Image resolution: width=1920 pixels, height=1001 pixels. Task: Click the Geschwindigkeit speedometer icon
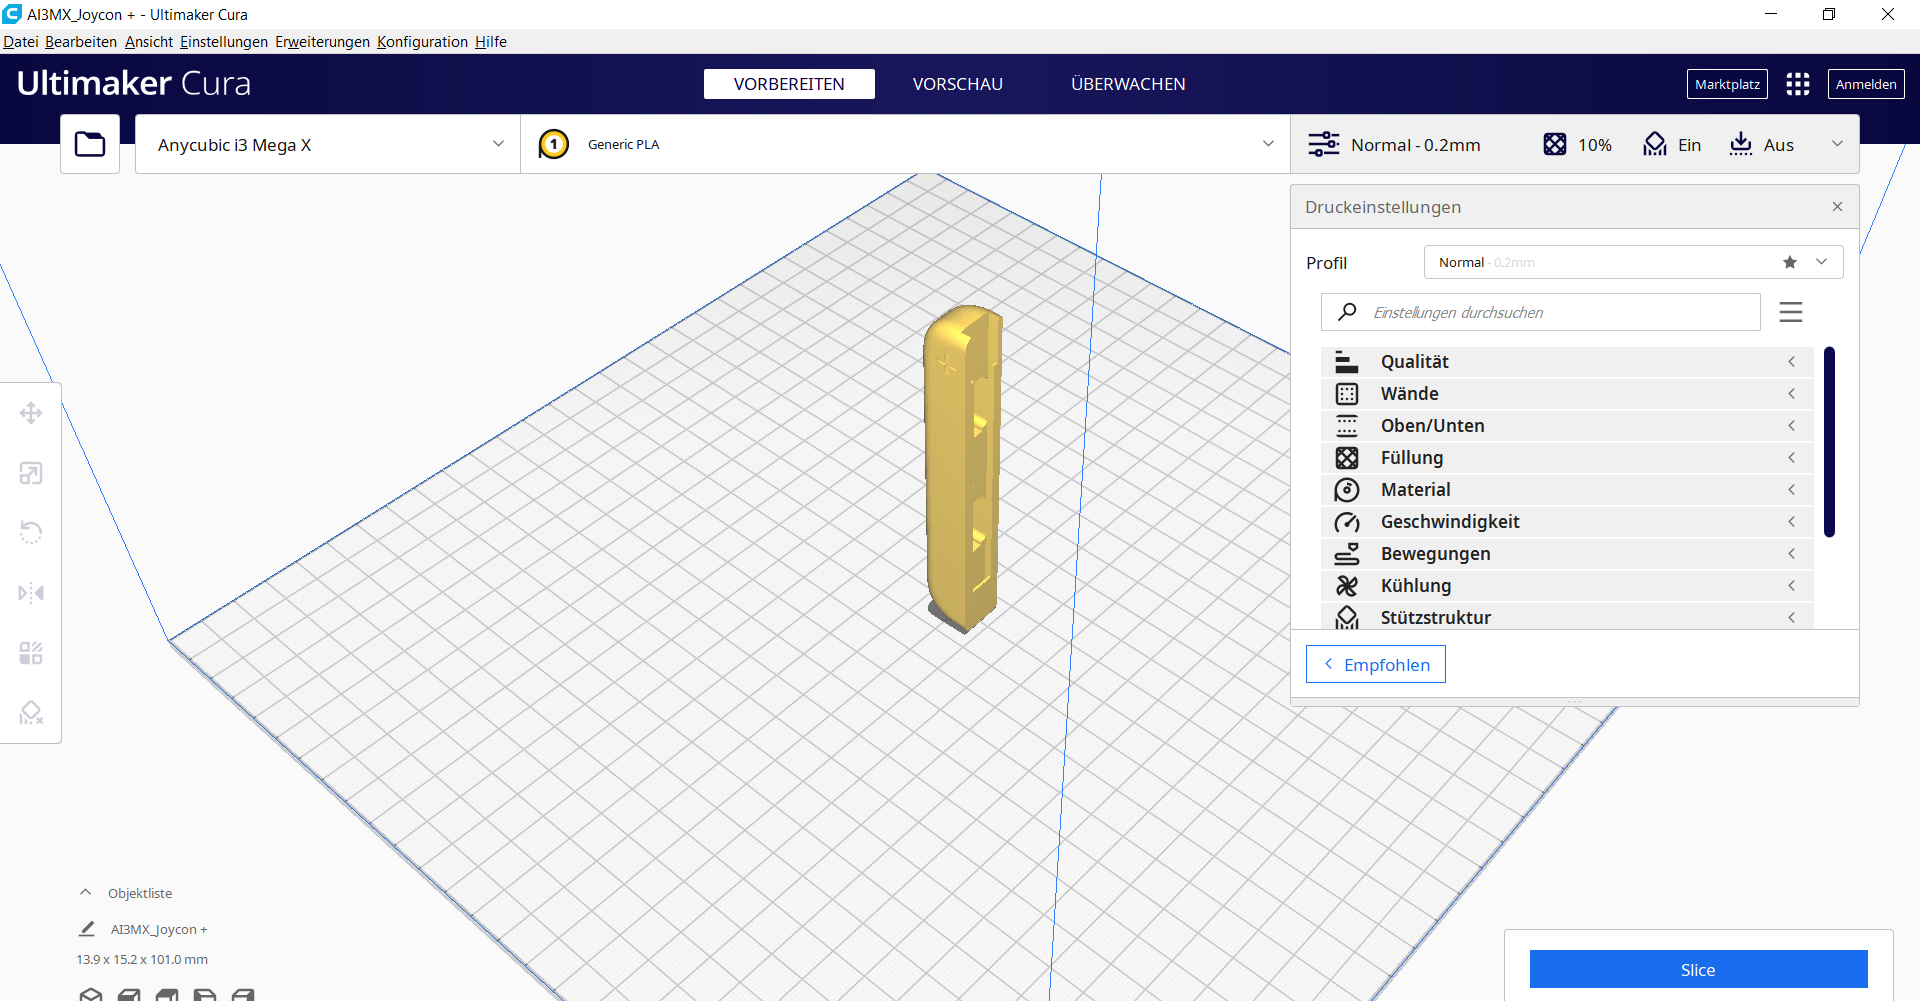click(1347, 522)
